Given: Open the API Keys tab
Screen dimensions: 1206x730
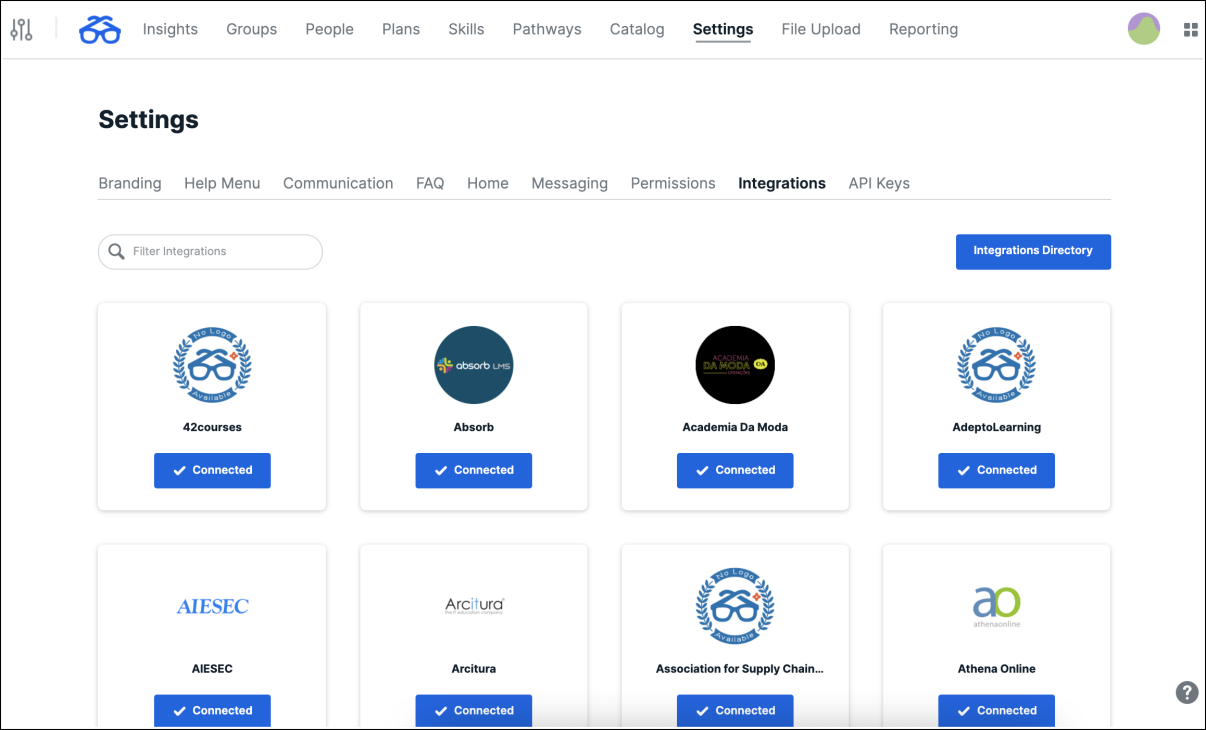Looking at the screenshot, I should (x=878, y=183).
